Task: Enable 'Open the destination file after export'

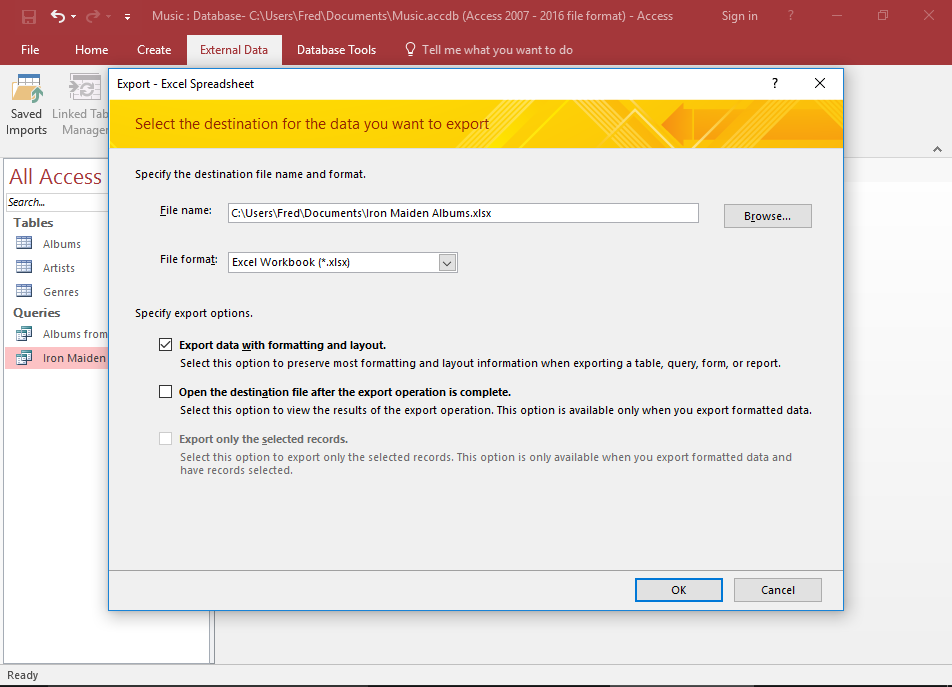Action: (165, 391)
